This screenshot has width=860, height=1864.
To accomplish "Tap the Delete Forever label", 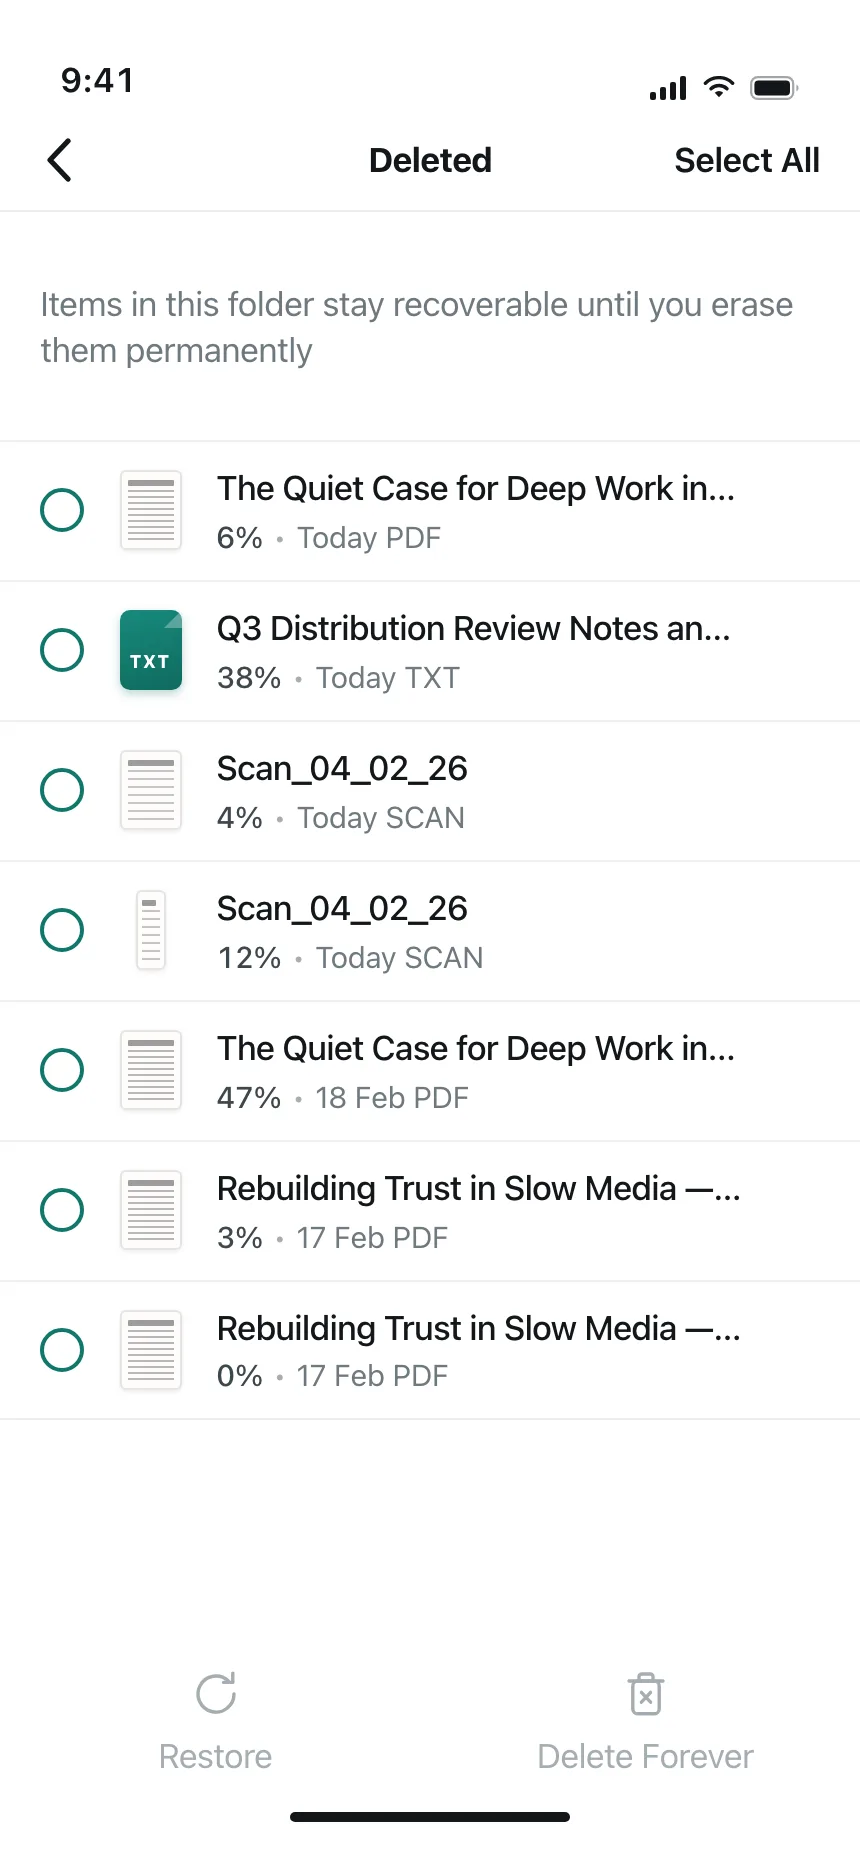I will [646, 1756].
